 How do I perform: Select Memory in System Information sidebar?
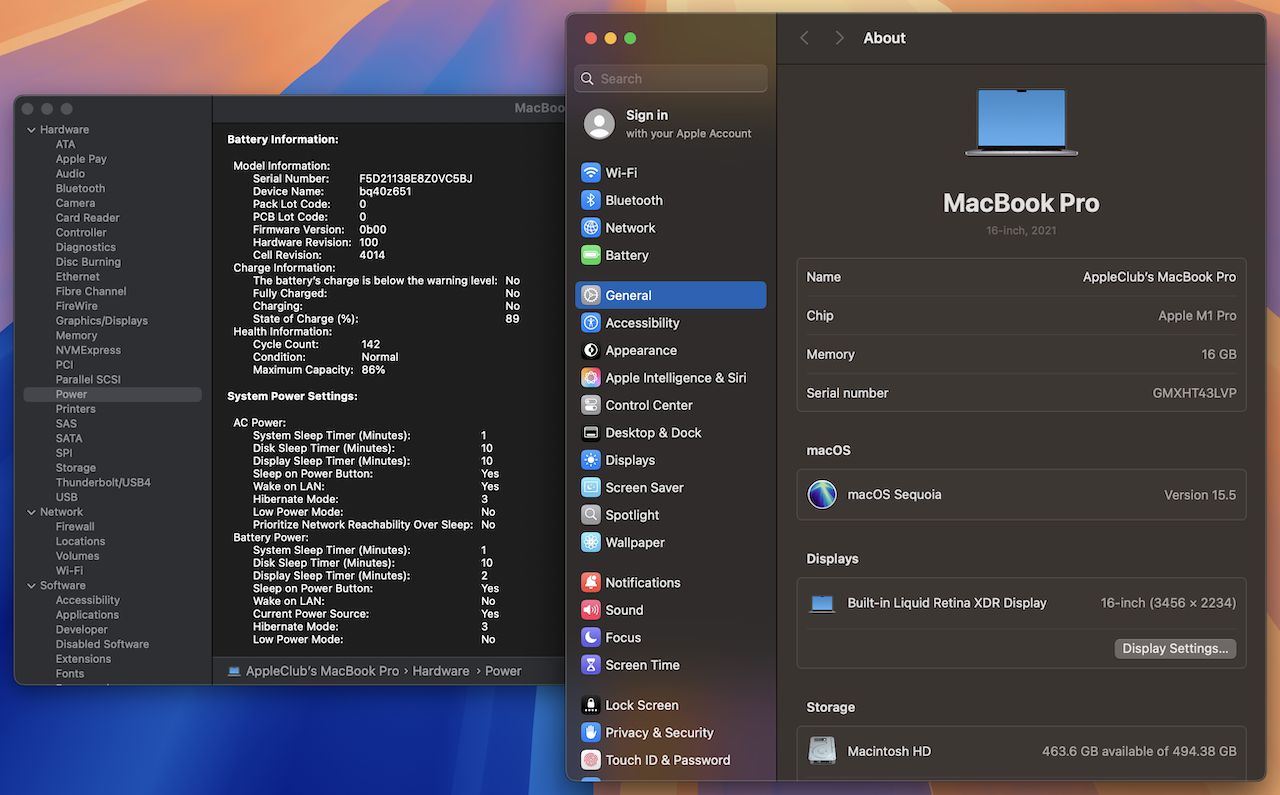click(x=76, y=336)
